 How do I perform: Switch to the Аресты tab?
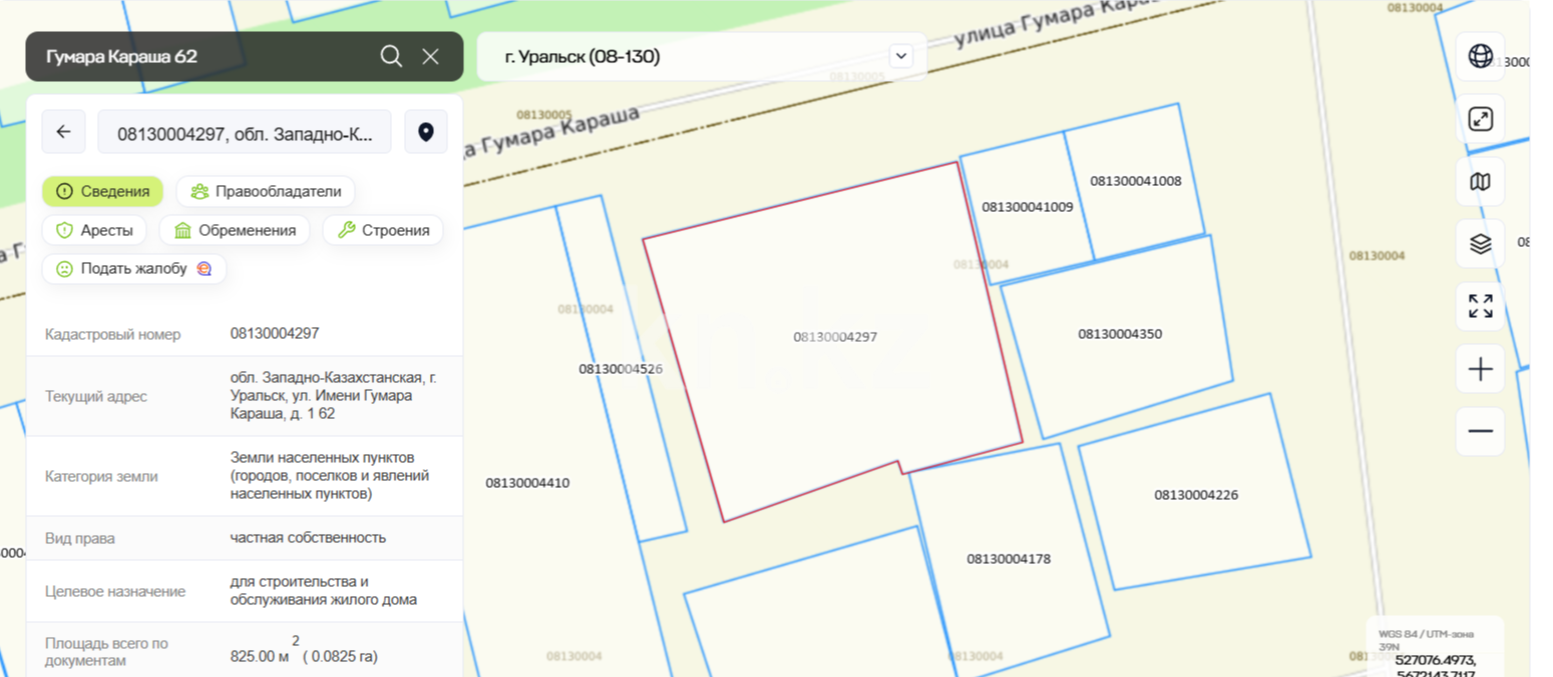click(x=95, y=230)
